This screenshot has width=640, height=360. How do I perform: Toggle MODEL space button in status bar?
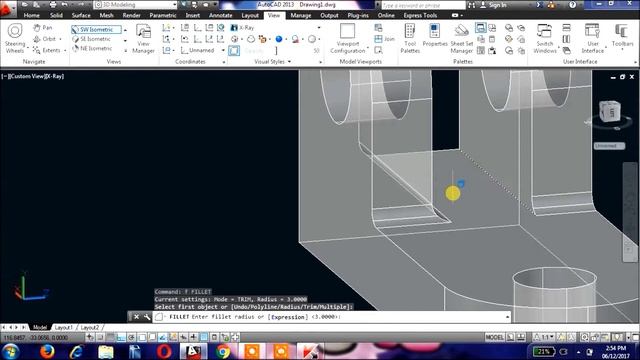[494, 337]
